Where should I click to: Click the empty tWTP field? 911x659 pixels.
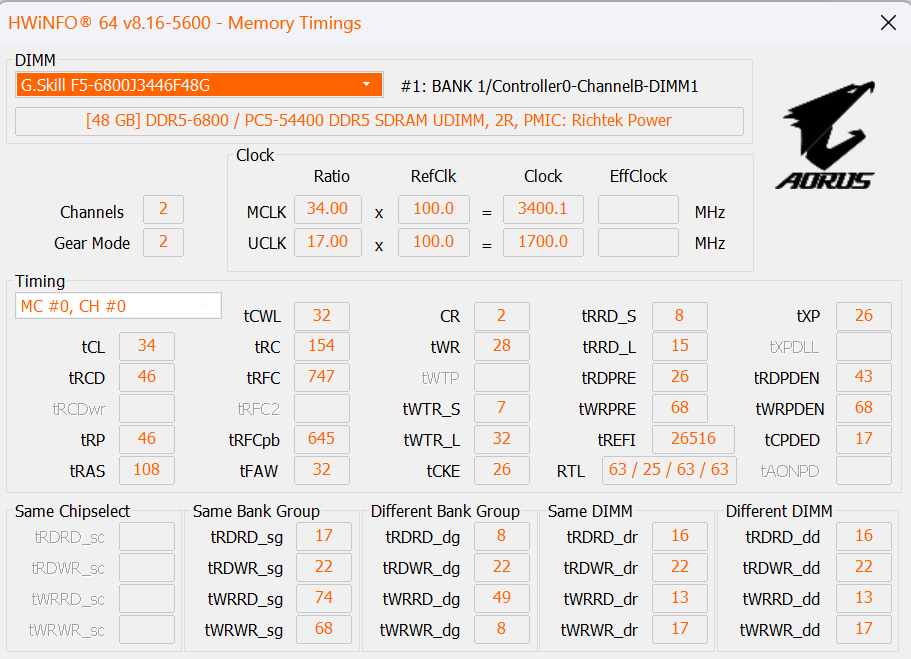[502, 377]
